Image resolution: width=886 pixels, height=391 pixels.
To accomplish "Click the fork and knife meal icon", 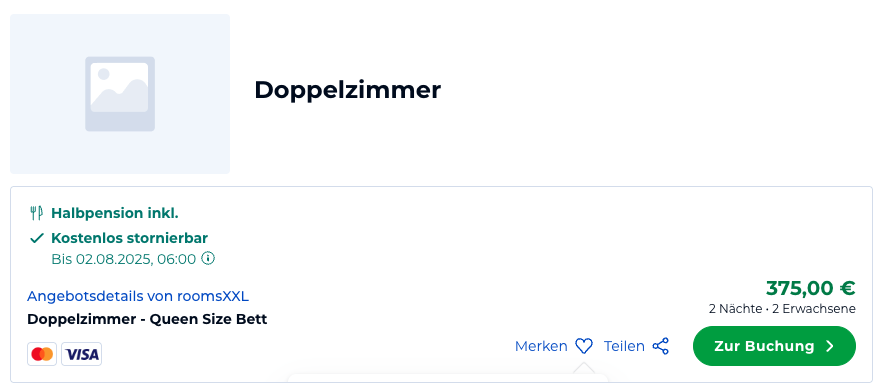I will click(x=36, y=213).
